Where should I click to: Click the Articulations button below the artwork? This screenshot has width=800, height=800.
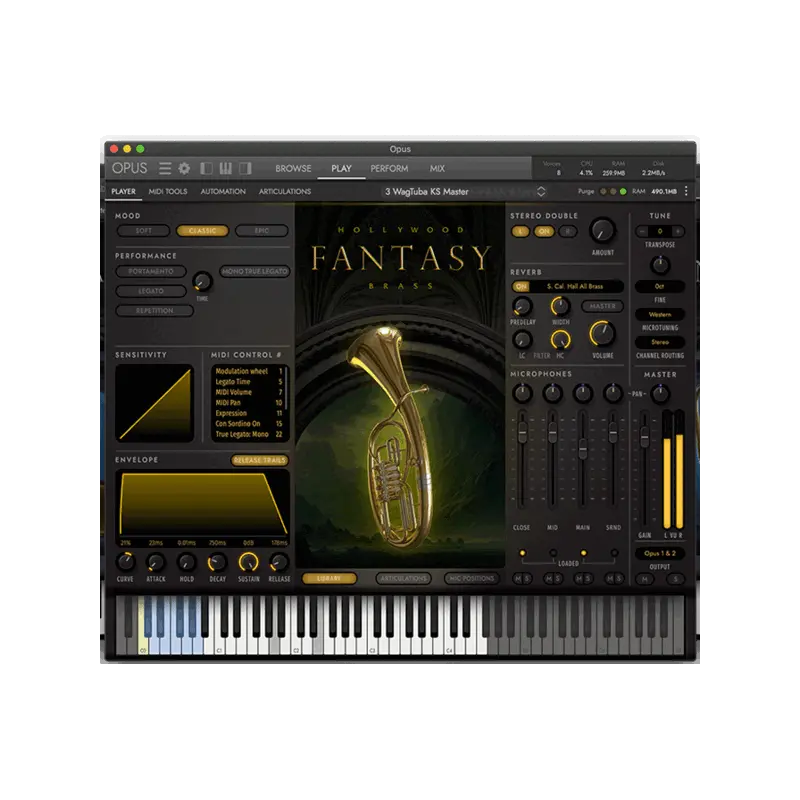click(403, 578)
